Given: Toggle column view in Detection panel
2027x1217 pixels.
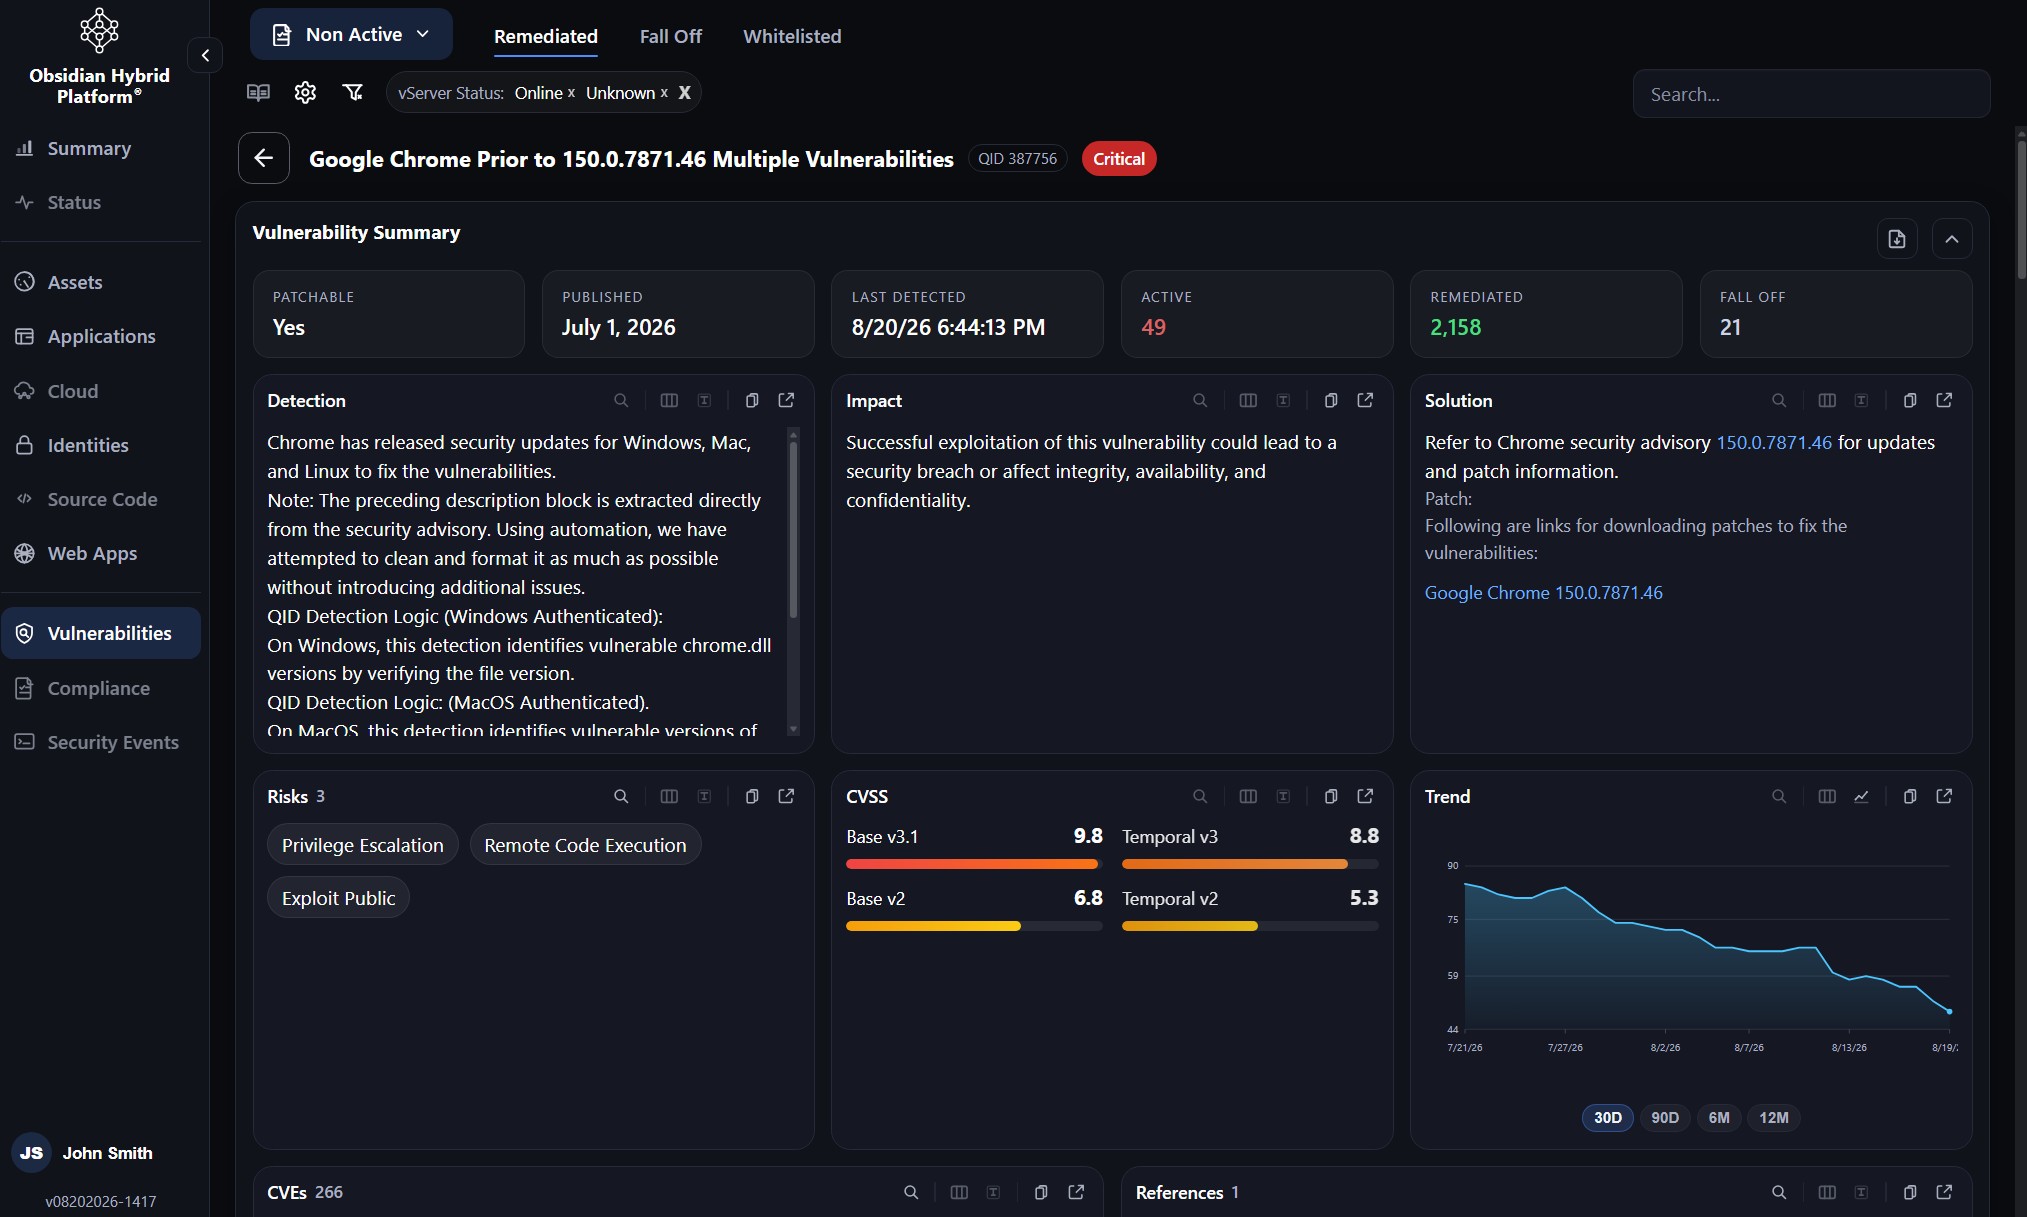Looking at the screenshot, I should pos(669,400).
